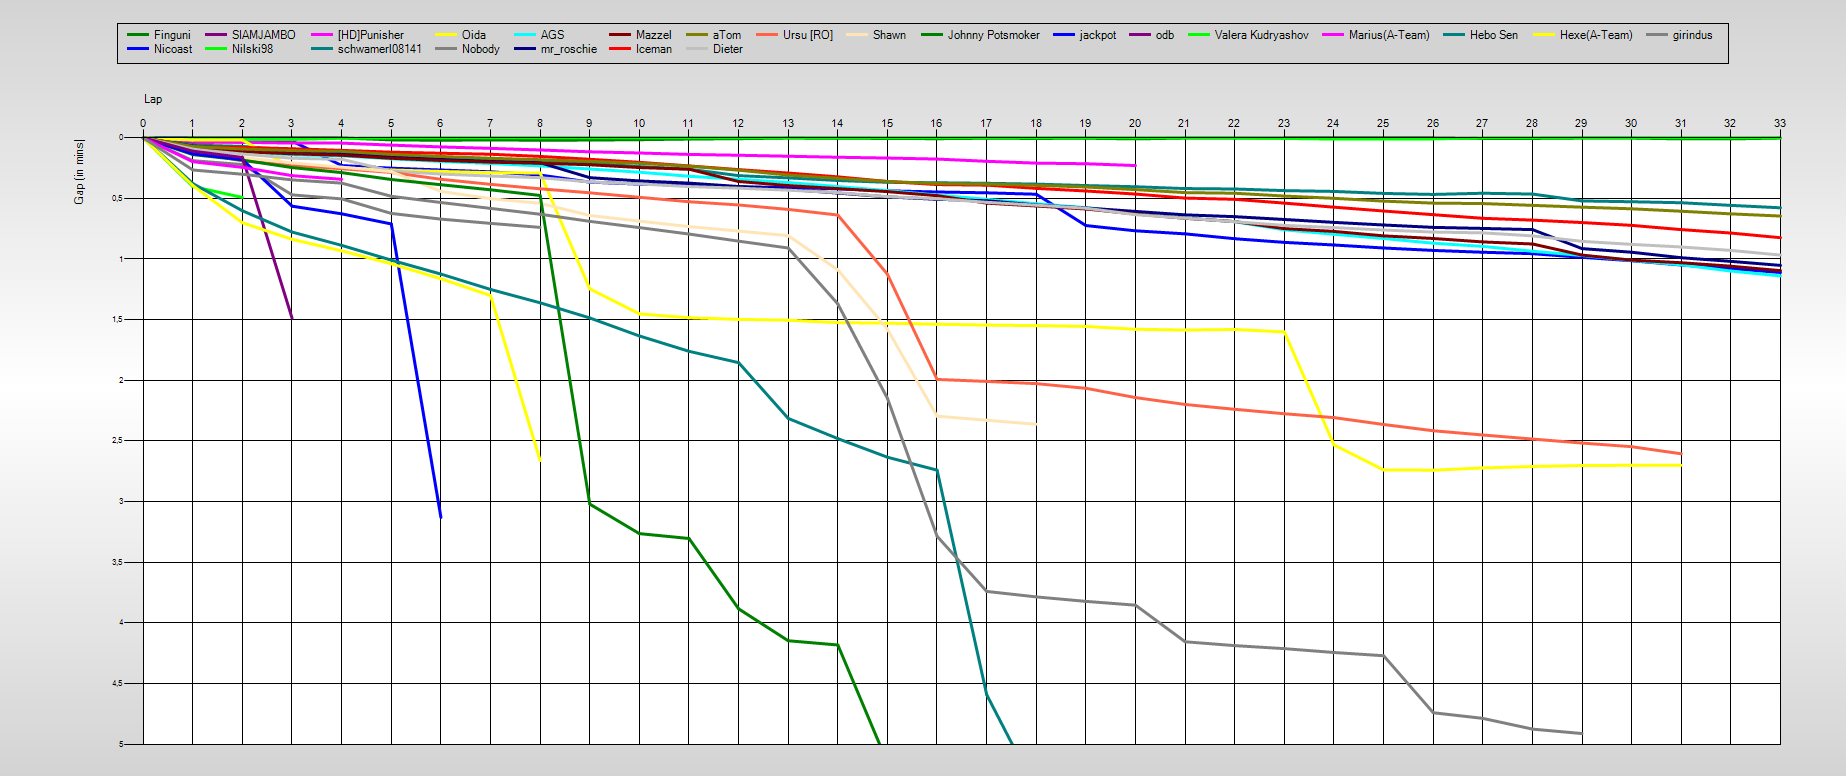Viewport: 1846px width, 776px height.
Task: Click the Ursu [RO] legend label
Action: point(807,35)
